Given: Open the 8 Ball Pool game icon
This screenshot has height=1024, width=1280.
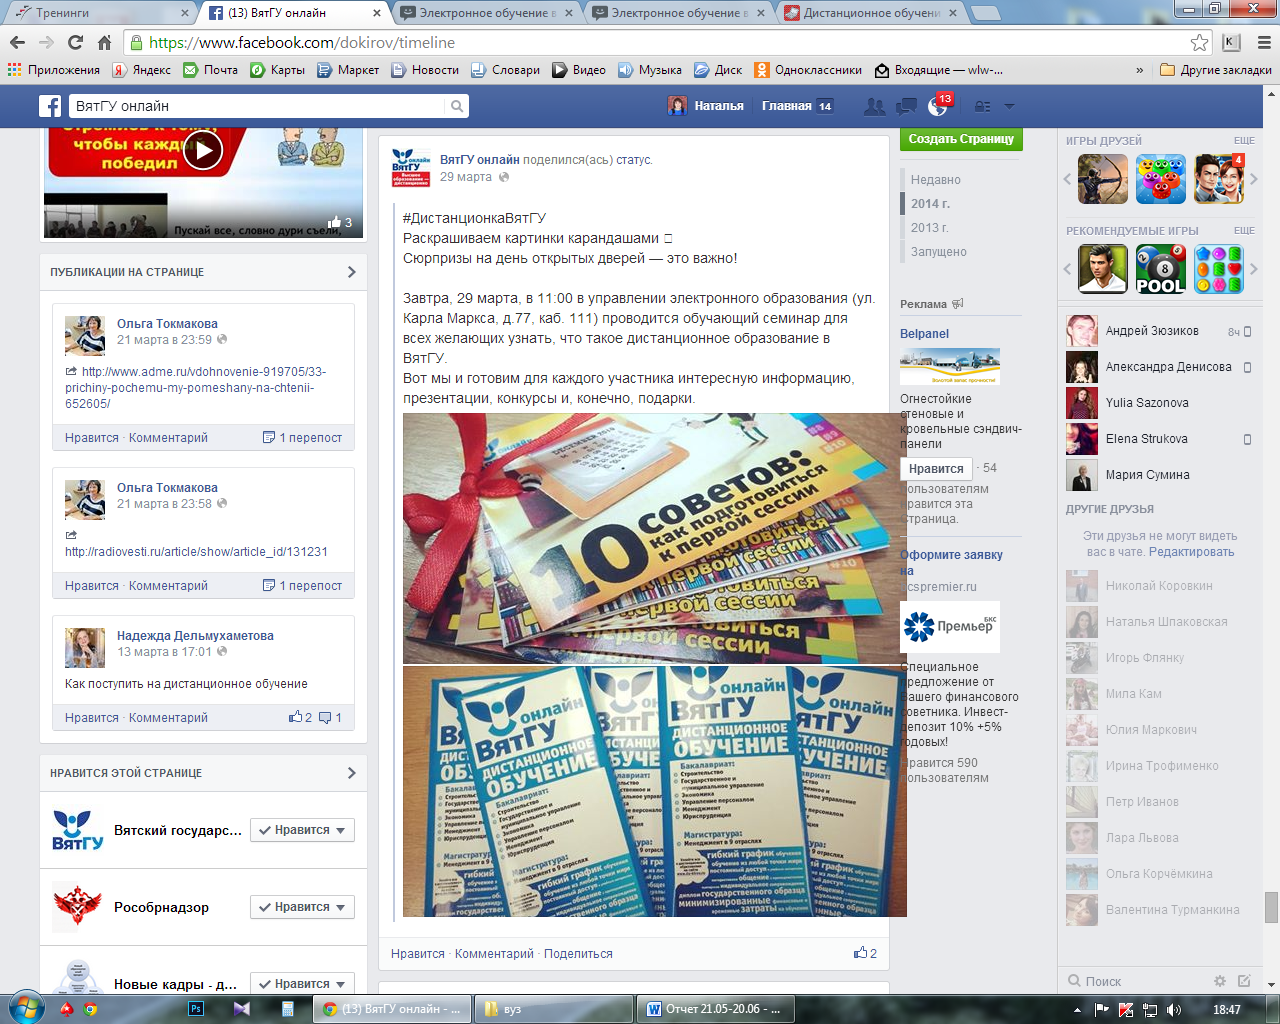Looking at the screenshot, I should (x=1161, y=269).
